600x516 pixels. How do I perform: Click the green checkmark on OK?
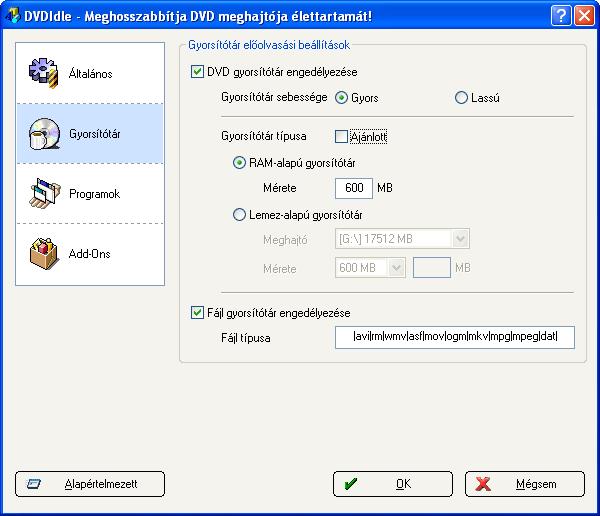[351, 484]
